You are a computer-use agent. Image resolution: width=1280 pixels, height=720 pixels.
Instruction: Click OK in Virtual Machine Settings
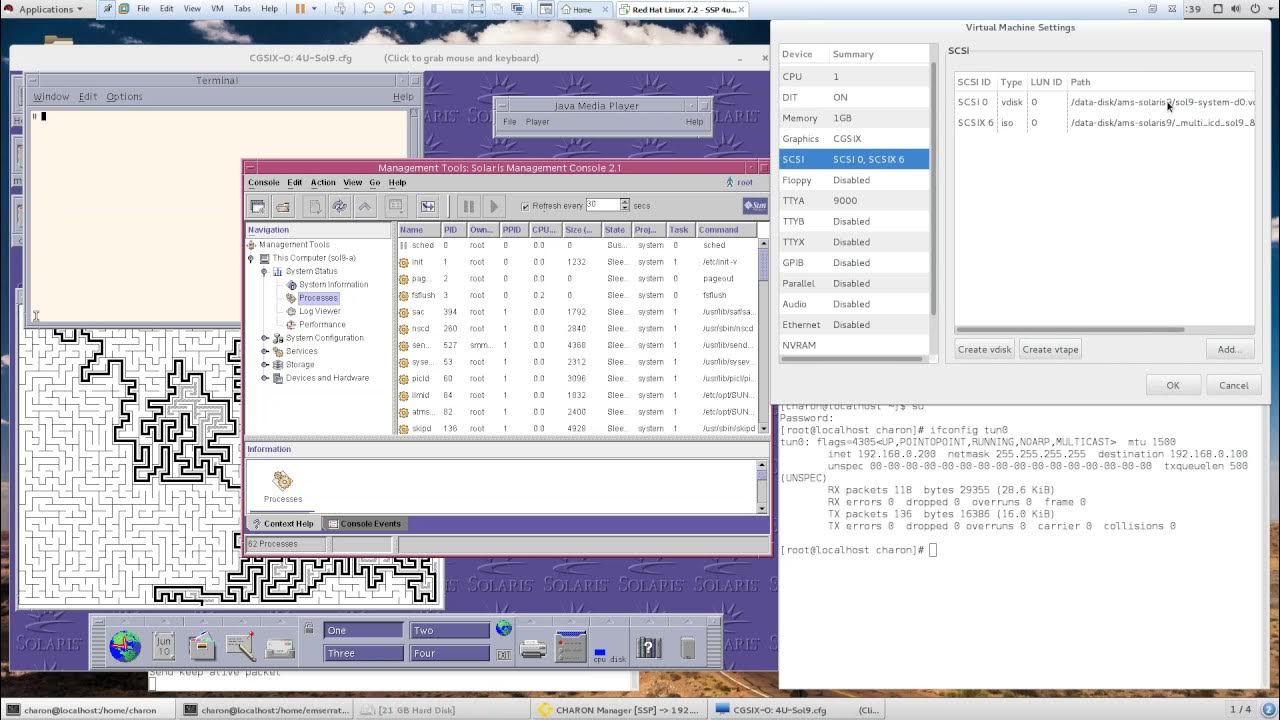coord(1173,385)
